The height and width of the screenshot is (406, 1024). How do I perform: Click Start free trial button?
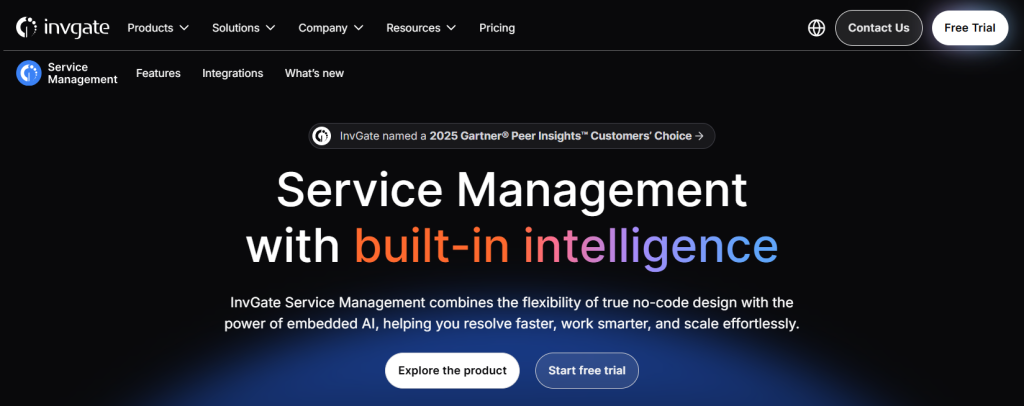coord(586,371)
